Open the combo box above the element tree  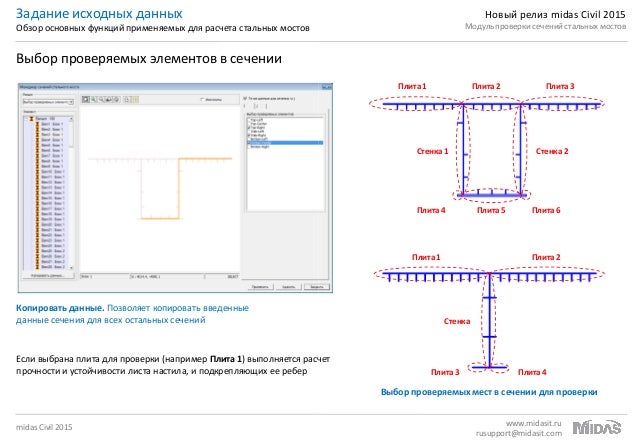point(48,102)
